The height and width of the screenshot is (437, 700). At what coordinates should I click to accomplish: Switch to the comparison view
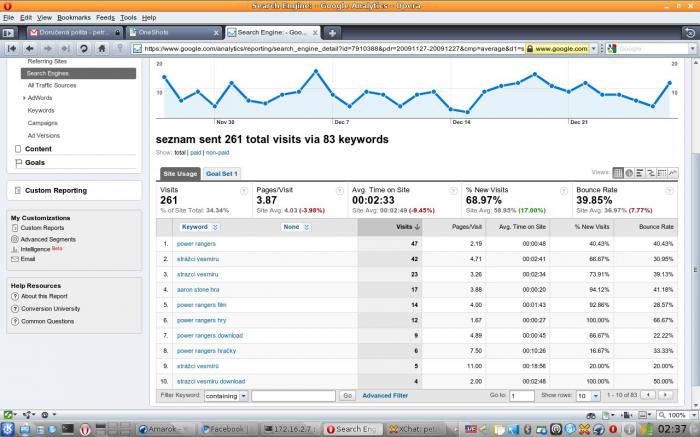651,173
